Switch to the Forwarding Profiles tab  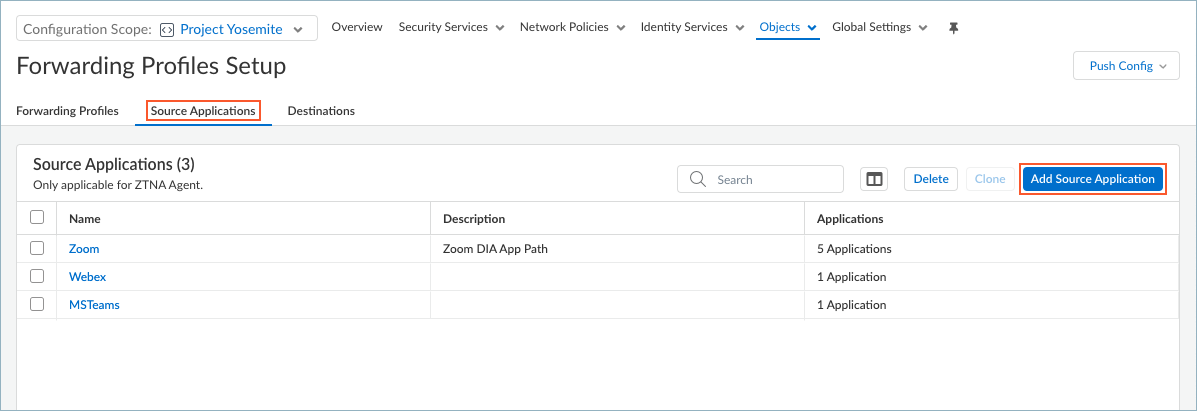[67, 111]
